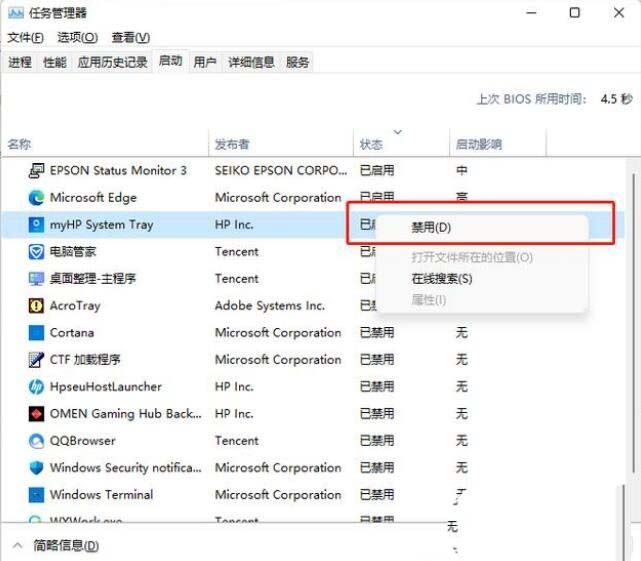Click the vertical scrollbar in startup list
Screen dimensions: 641x561
629,300
